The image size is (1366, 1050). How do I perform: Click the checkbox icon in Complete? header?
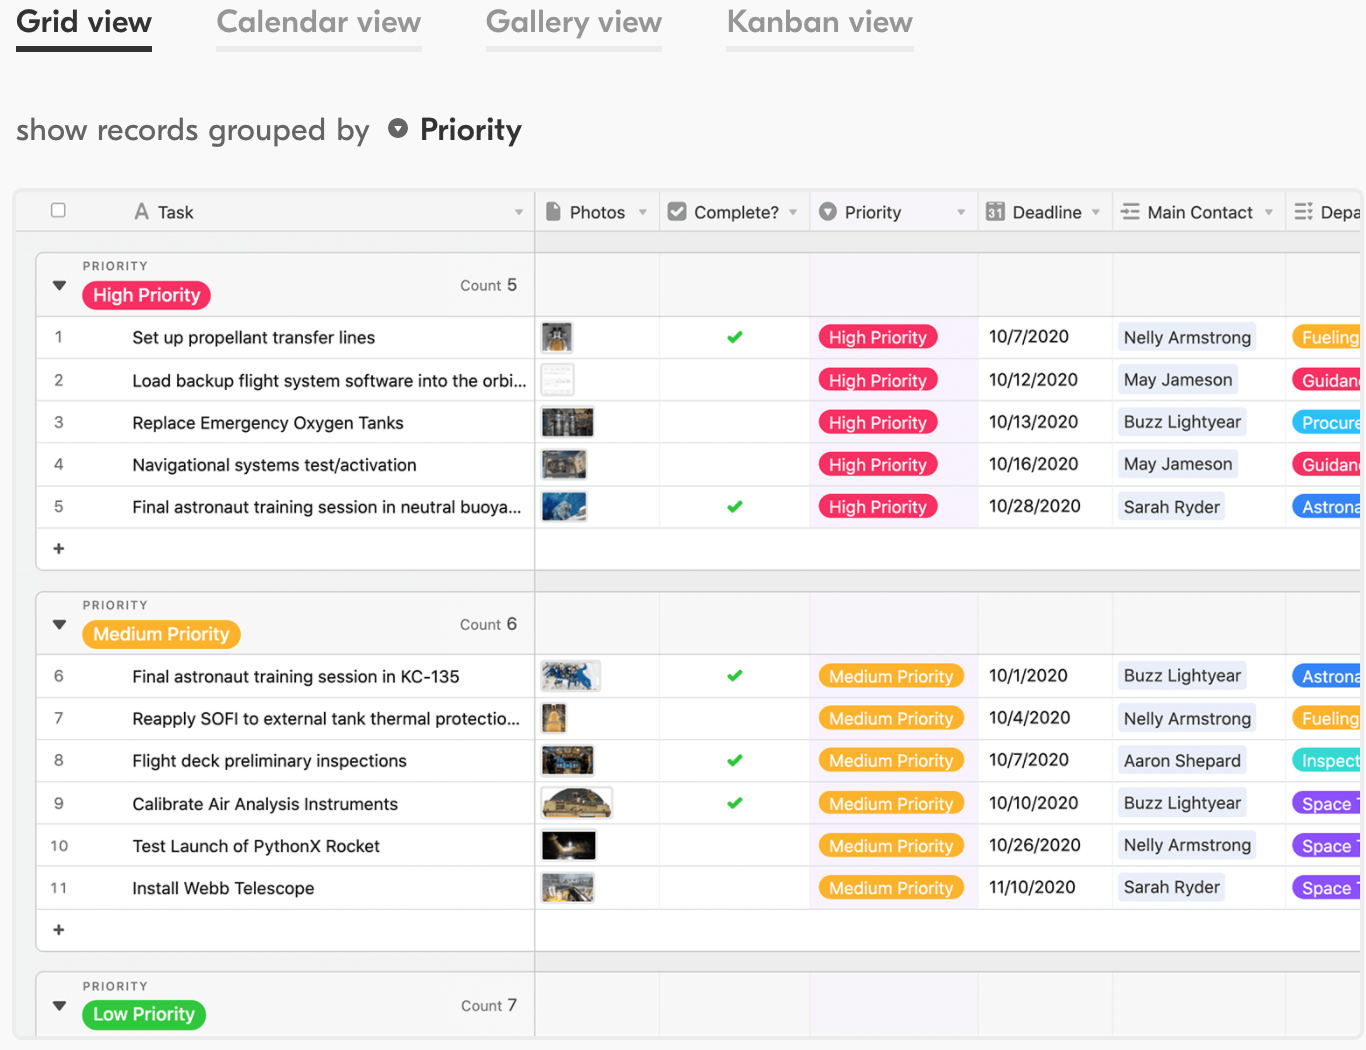677,212
